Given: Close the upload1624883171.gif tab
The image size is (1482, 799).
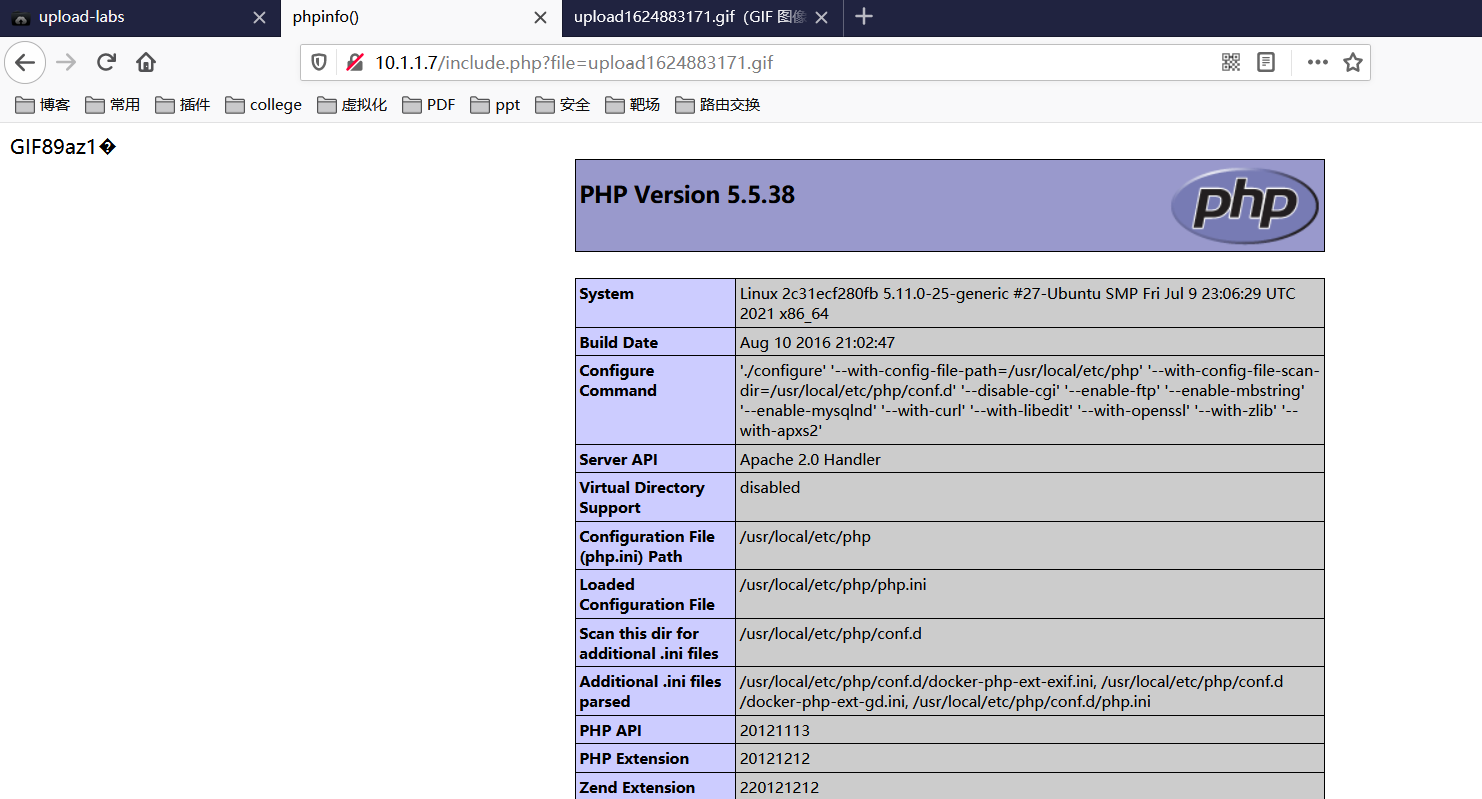Looking at the screenshot, I should [822, 17].
